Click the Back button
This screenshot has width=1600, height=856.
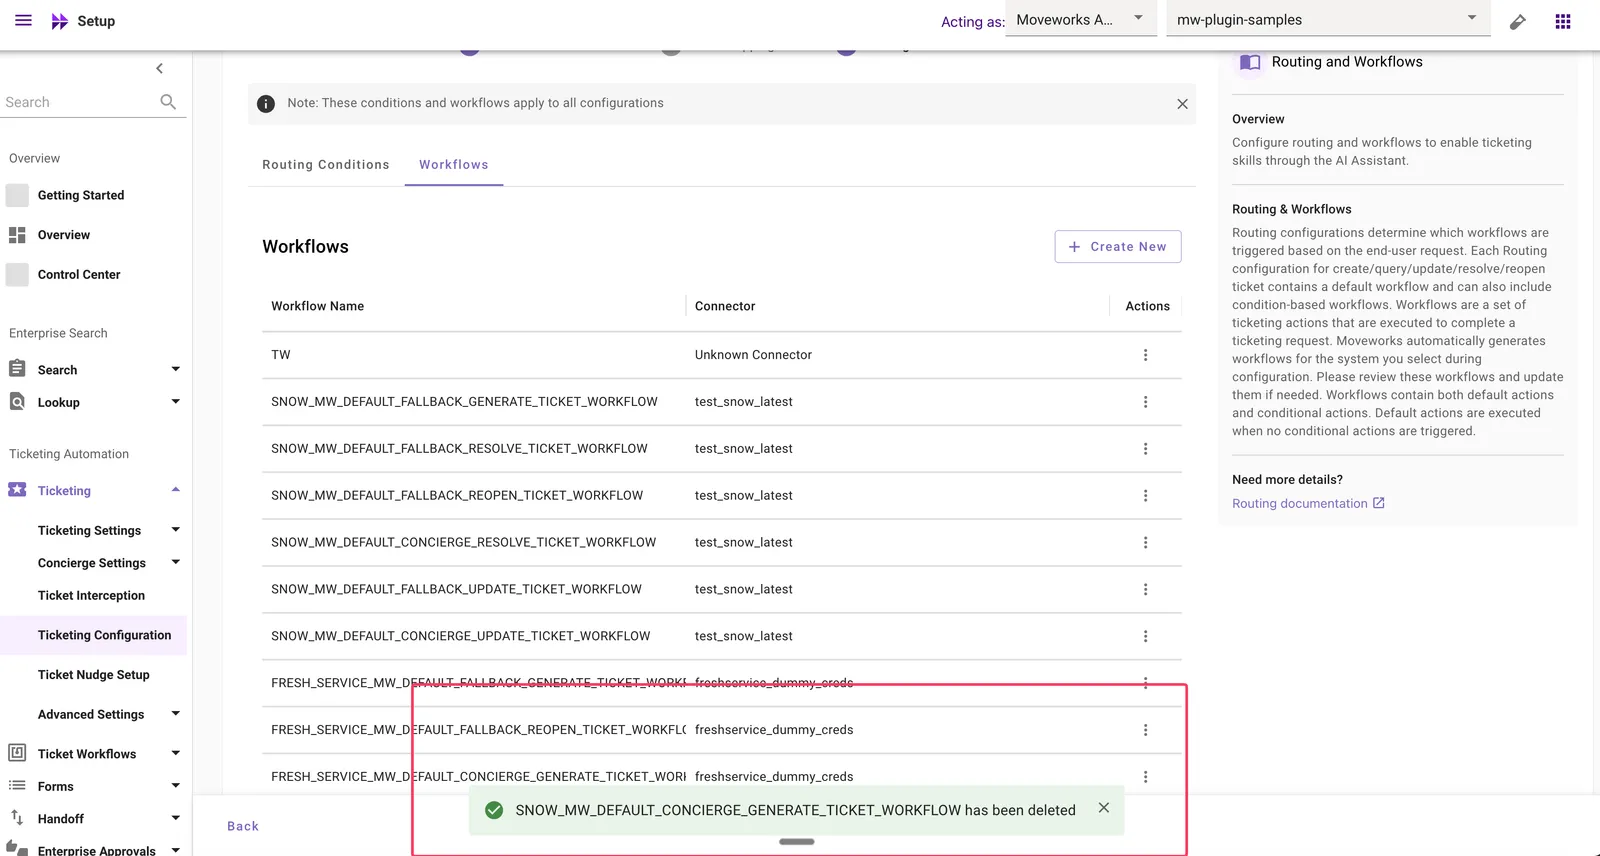(x=243, y=826)
